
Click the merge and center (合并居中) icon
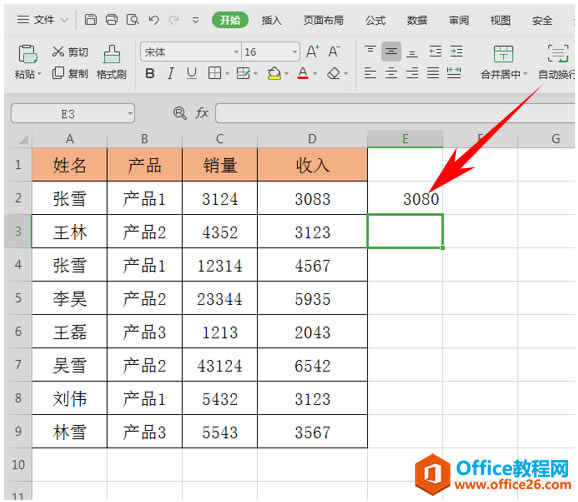click(x=503, y=54)
